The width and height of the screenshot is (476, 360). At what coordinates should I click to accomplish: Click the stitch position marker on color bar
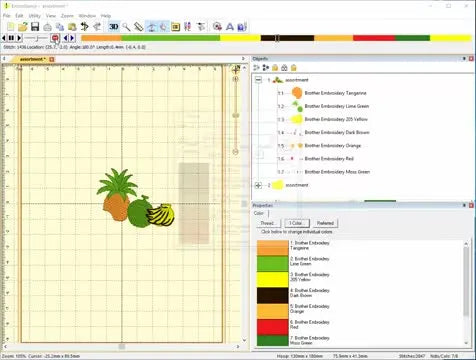click(x=277, y=38)
